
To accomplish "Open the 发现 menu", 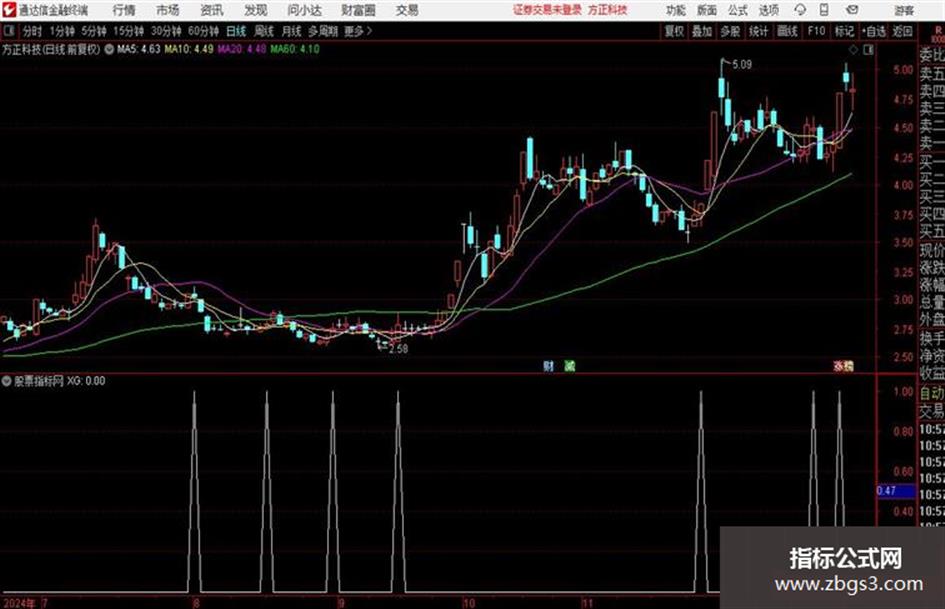I will (256, 10).
